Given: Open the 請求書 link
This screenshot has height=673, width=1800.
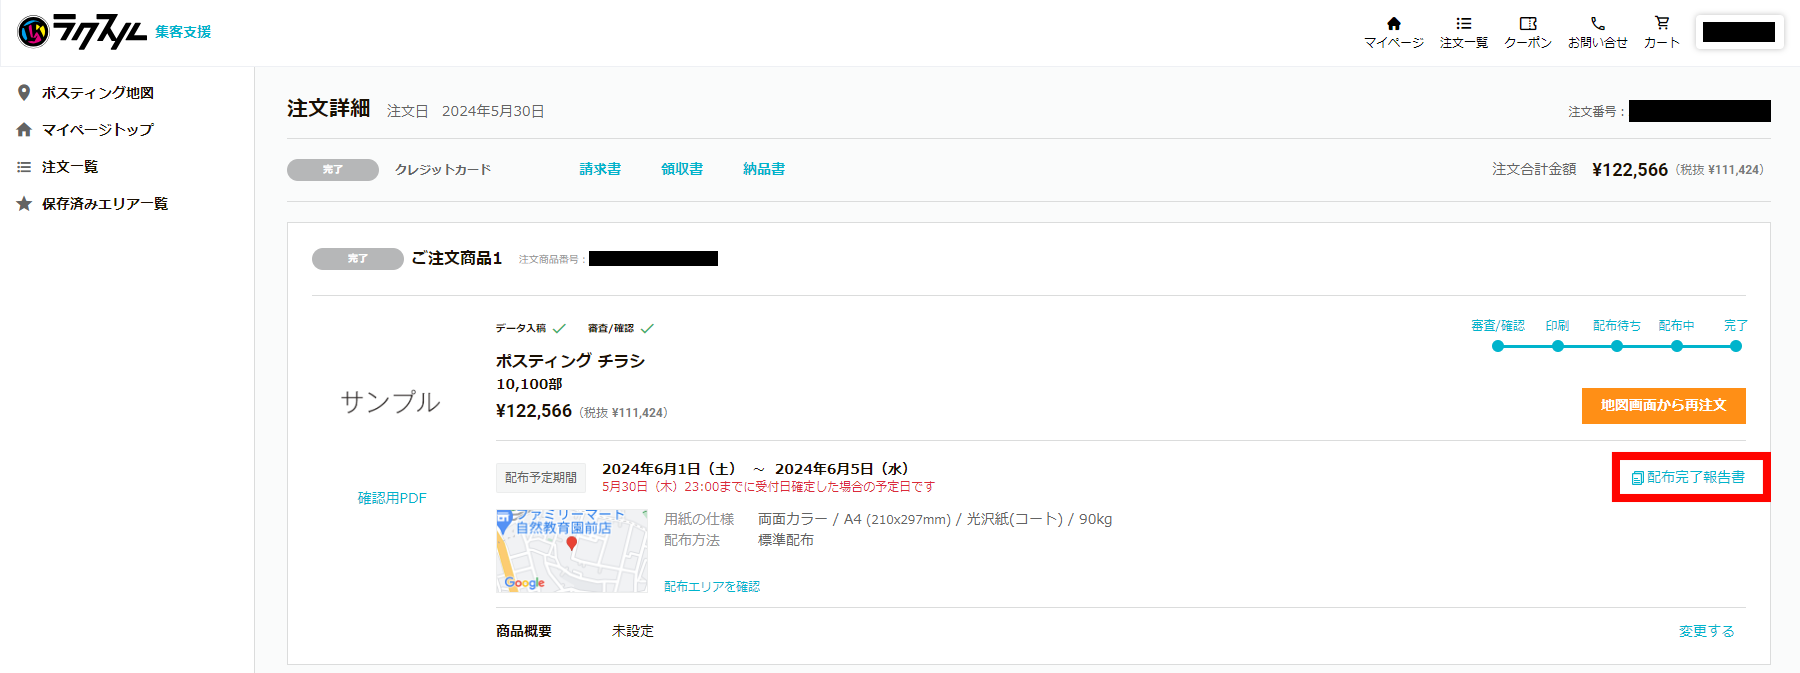Looking at the screenshot, I should point(600,170).
